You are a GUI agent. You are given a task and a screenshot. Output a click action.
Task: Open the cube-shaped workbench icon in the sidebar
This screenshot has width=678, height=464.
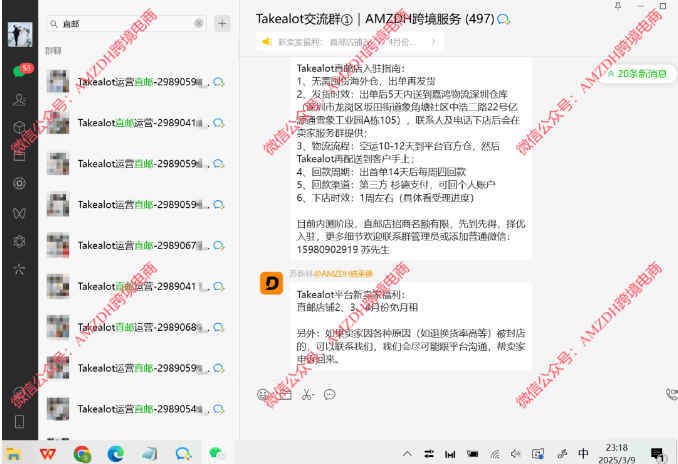(x=19, y=127)
